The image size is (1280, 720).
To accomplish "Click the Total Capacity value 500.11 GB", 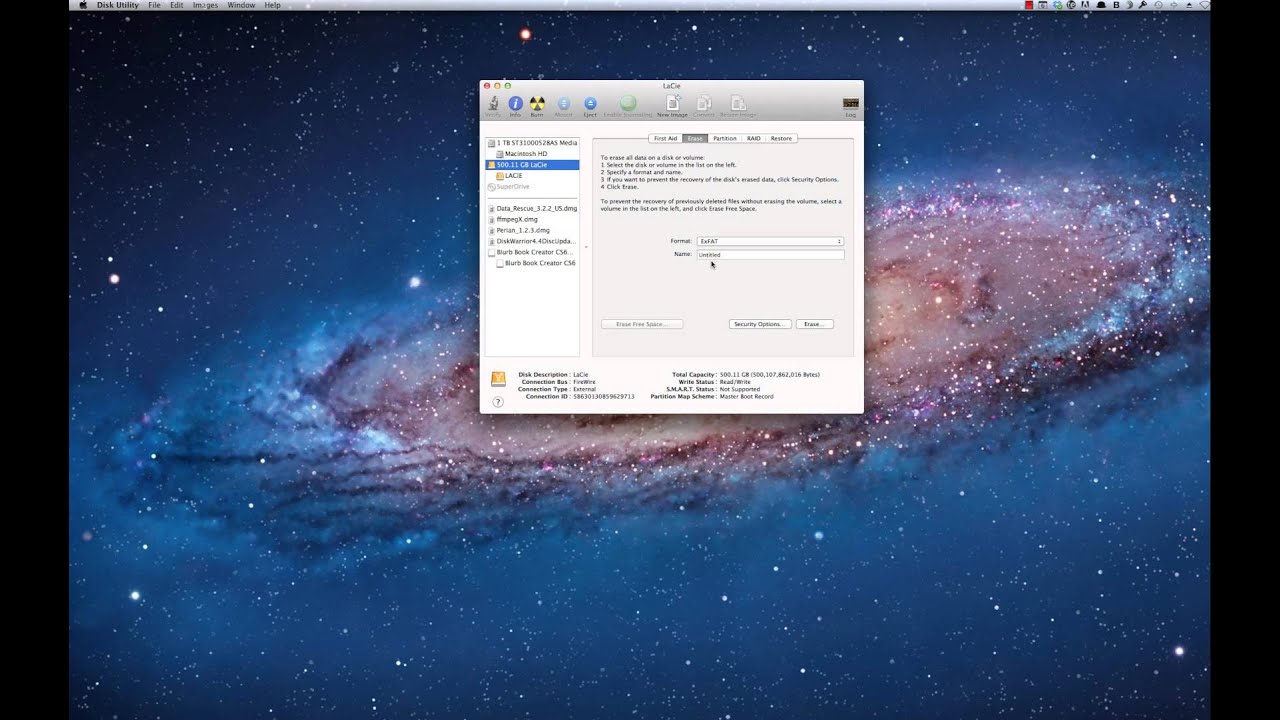I will tap(770, 374).
